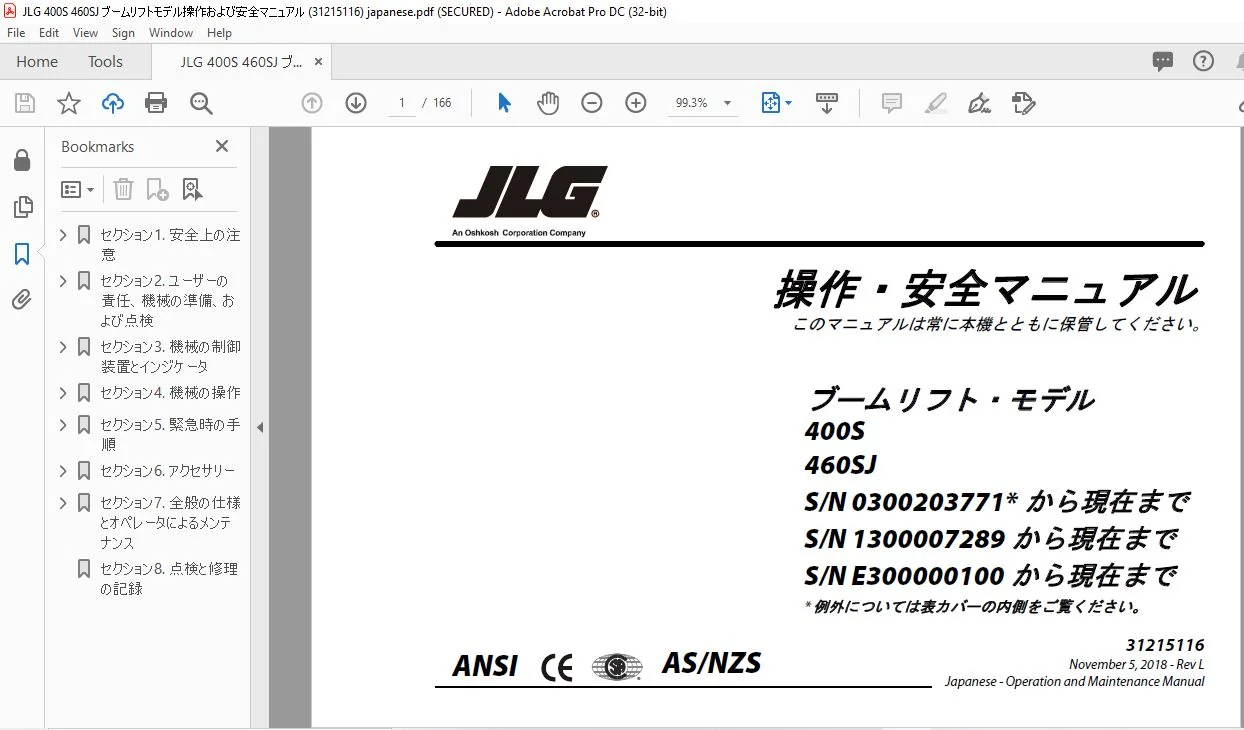Click the document number 31215116 text
The image size is (1244, 730).
pos(1164,645)
